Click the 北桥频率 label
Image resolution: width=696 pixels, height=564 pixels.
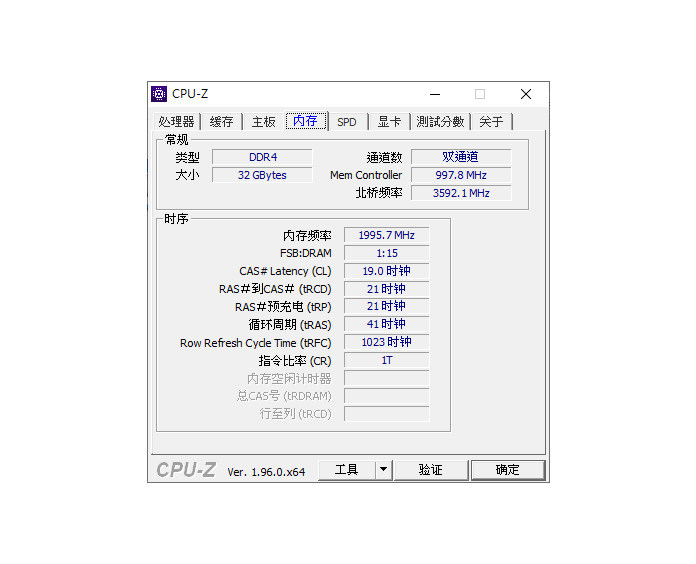379,193
